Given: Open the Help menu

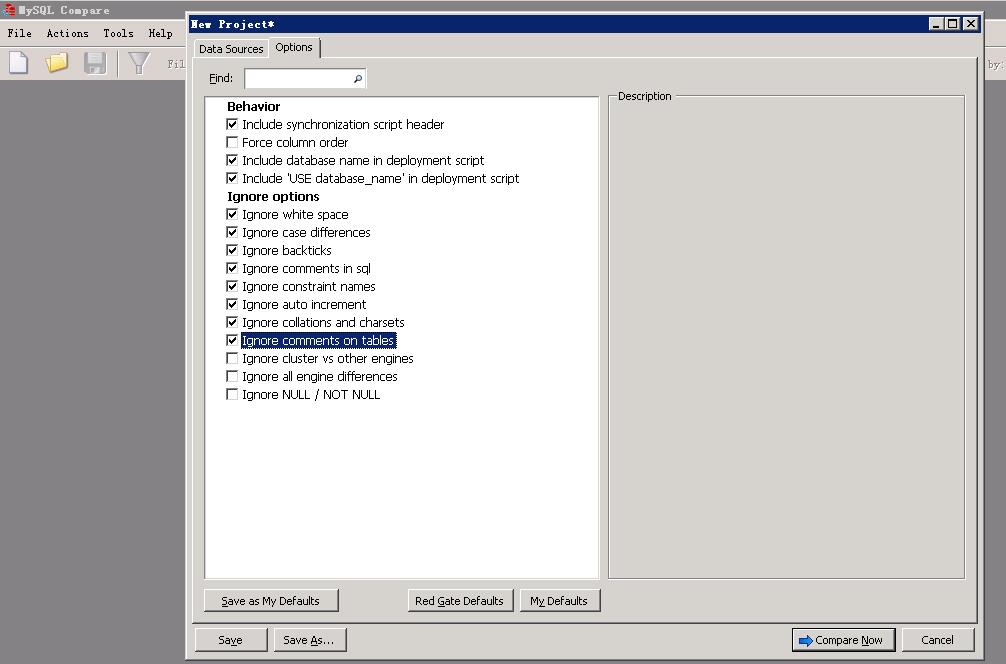Looking at the screenshot, I should coord(160,33).
